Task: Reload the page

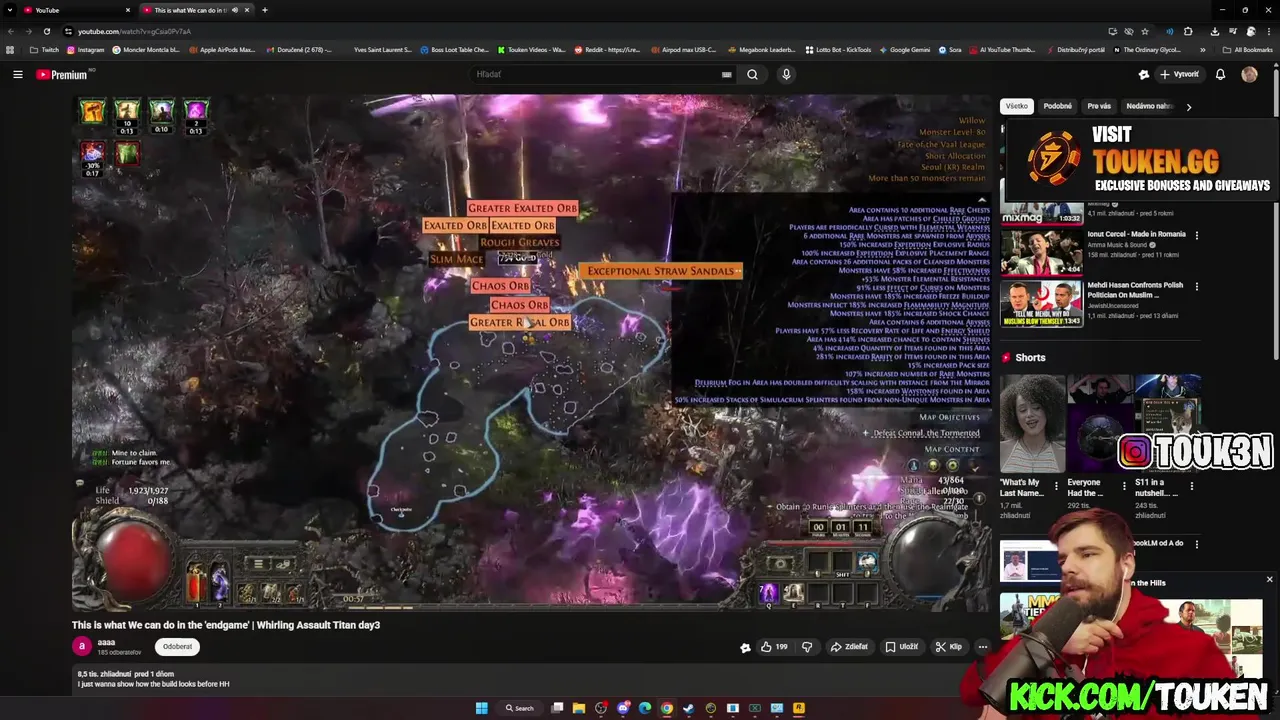Action: pos(46,31)
